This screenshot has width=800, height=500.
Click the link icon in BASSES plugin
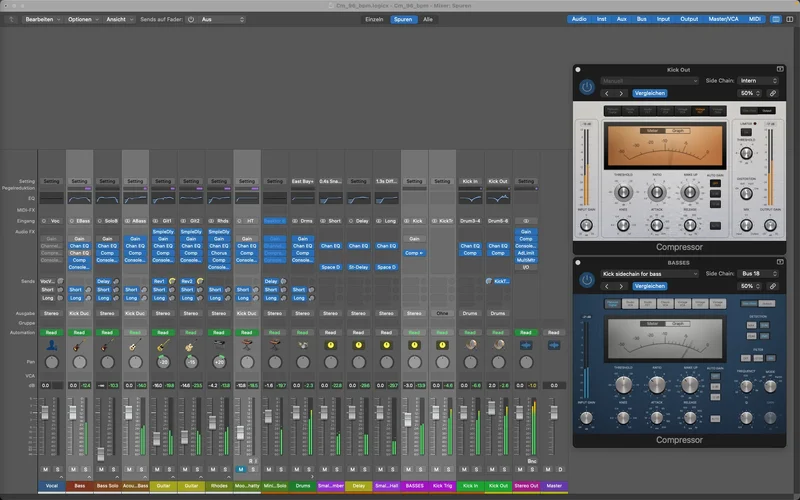[773, 286]
